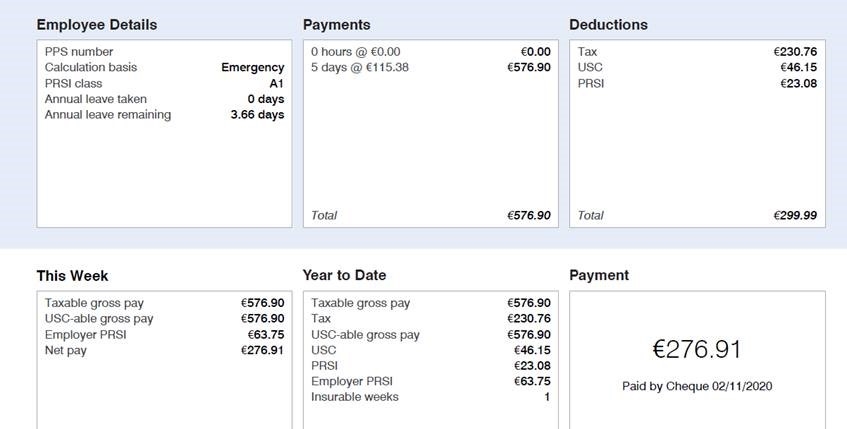Screen dimensions: 847x429
Task: Select the 5 days @ €115.38 payment line
Action: 360,68
